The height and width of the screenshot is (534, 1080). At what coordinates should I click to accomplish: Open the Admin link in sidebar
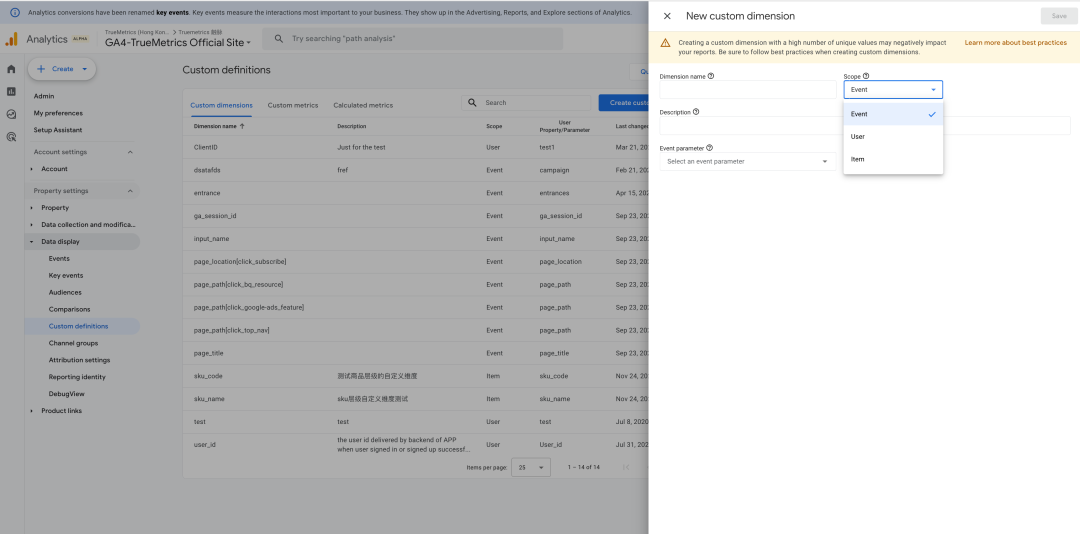point(43,96)
